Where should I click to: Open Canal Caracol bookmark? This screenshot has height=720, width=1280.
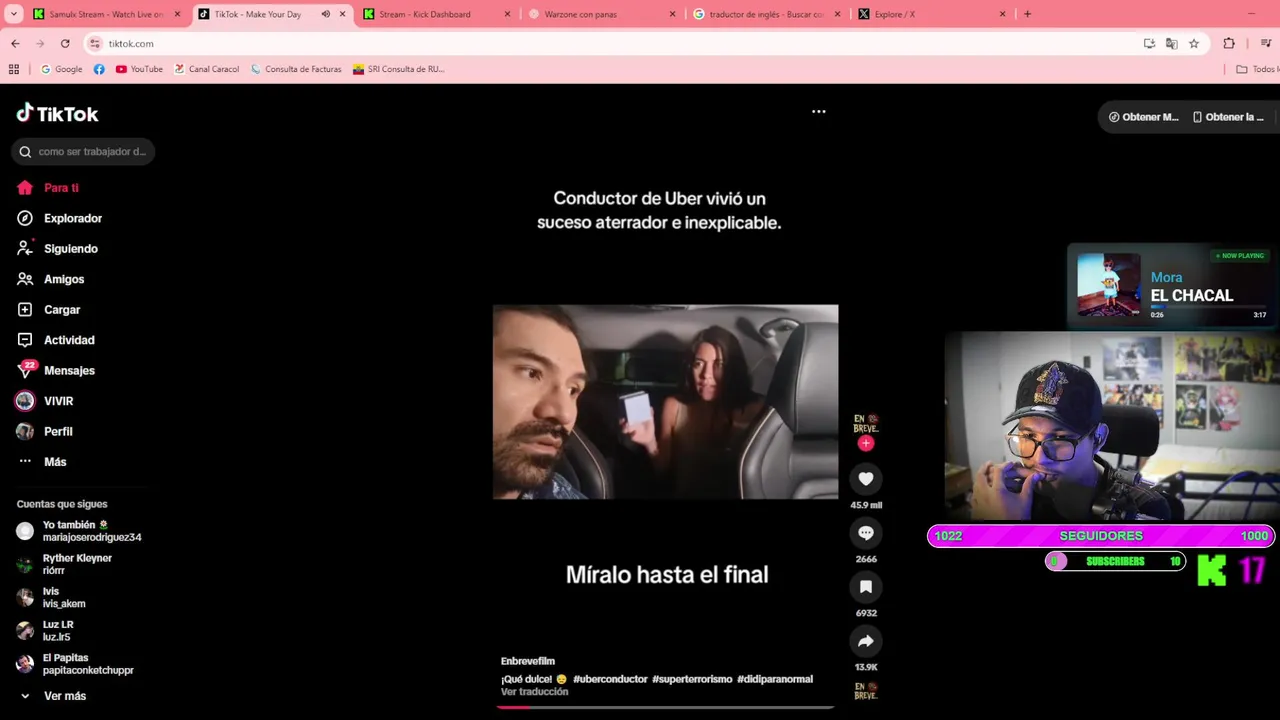pos(207,69)
